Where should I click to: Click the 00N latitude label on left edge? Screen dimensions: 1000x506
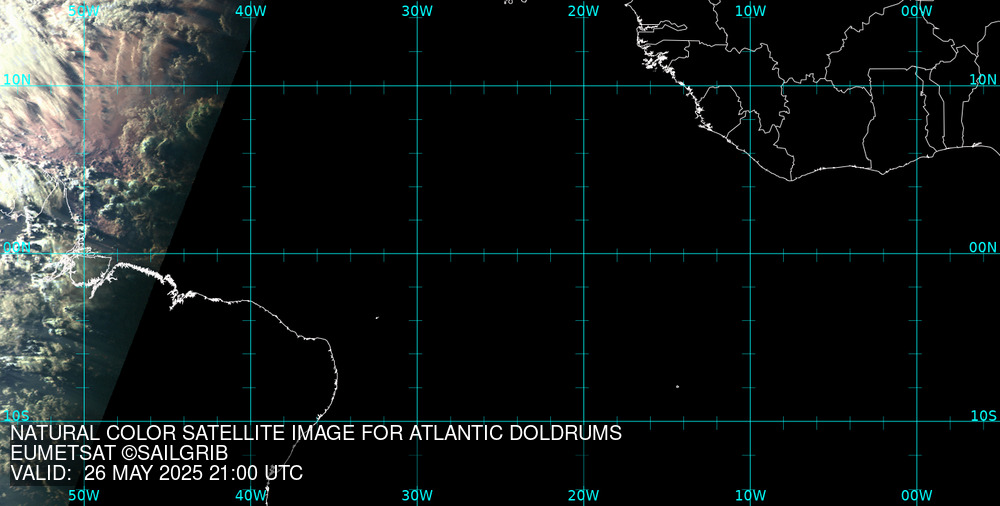tap(17, 248)
